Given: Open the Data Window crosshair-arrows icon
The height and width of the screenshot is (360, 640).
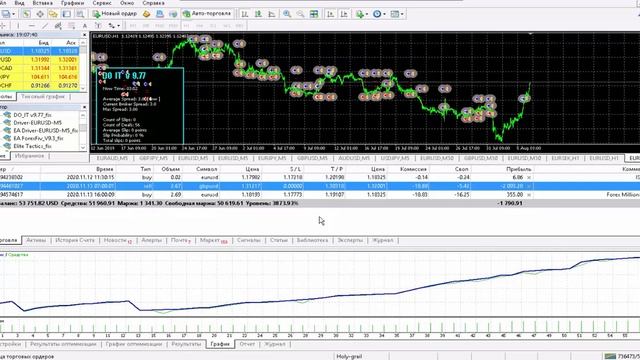Looking at the screenshot, I should (40, 14).
